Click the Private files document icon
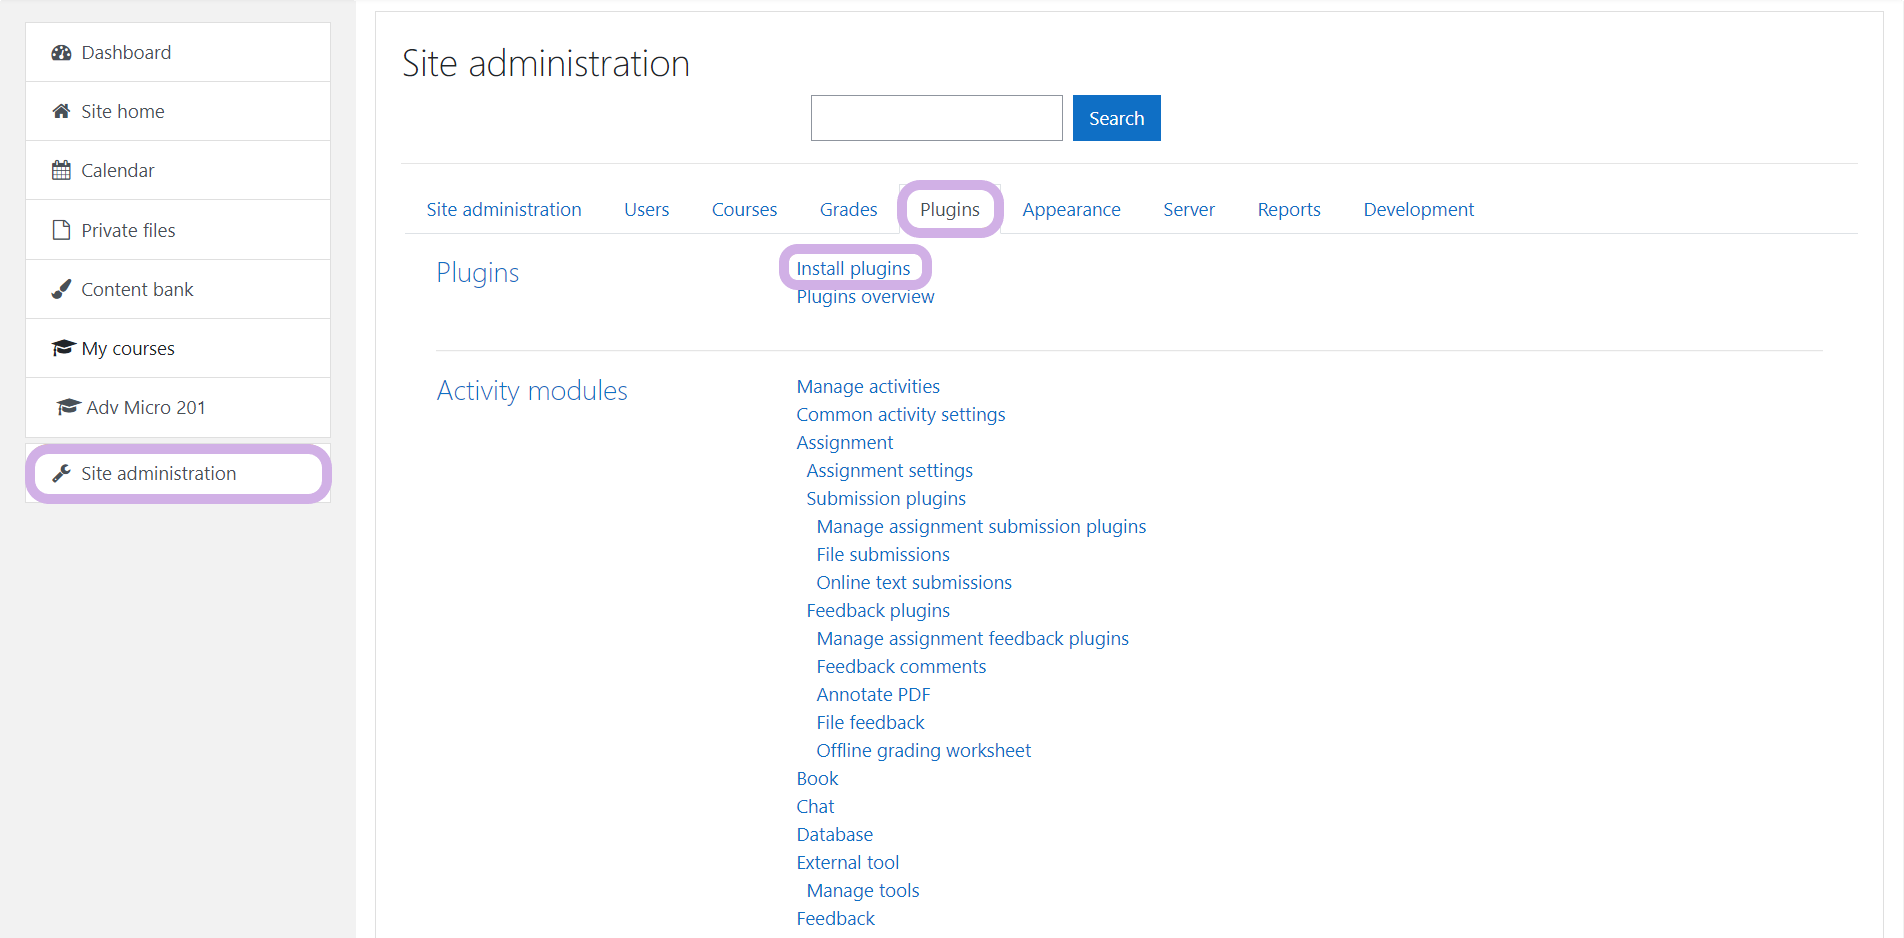1904x938 pixels. click(x=61, y=230)
